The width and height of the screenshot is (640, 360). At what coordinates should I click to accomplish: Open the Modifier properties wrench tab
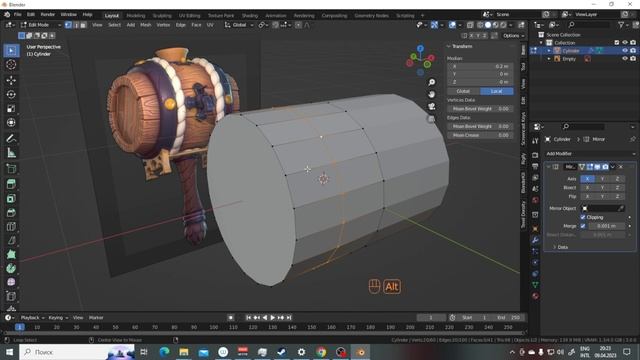(535, 240)
